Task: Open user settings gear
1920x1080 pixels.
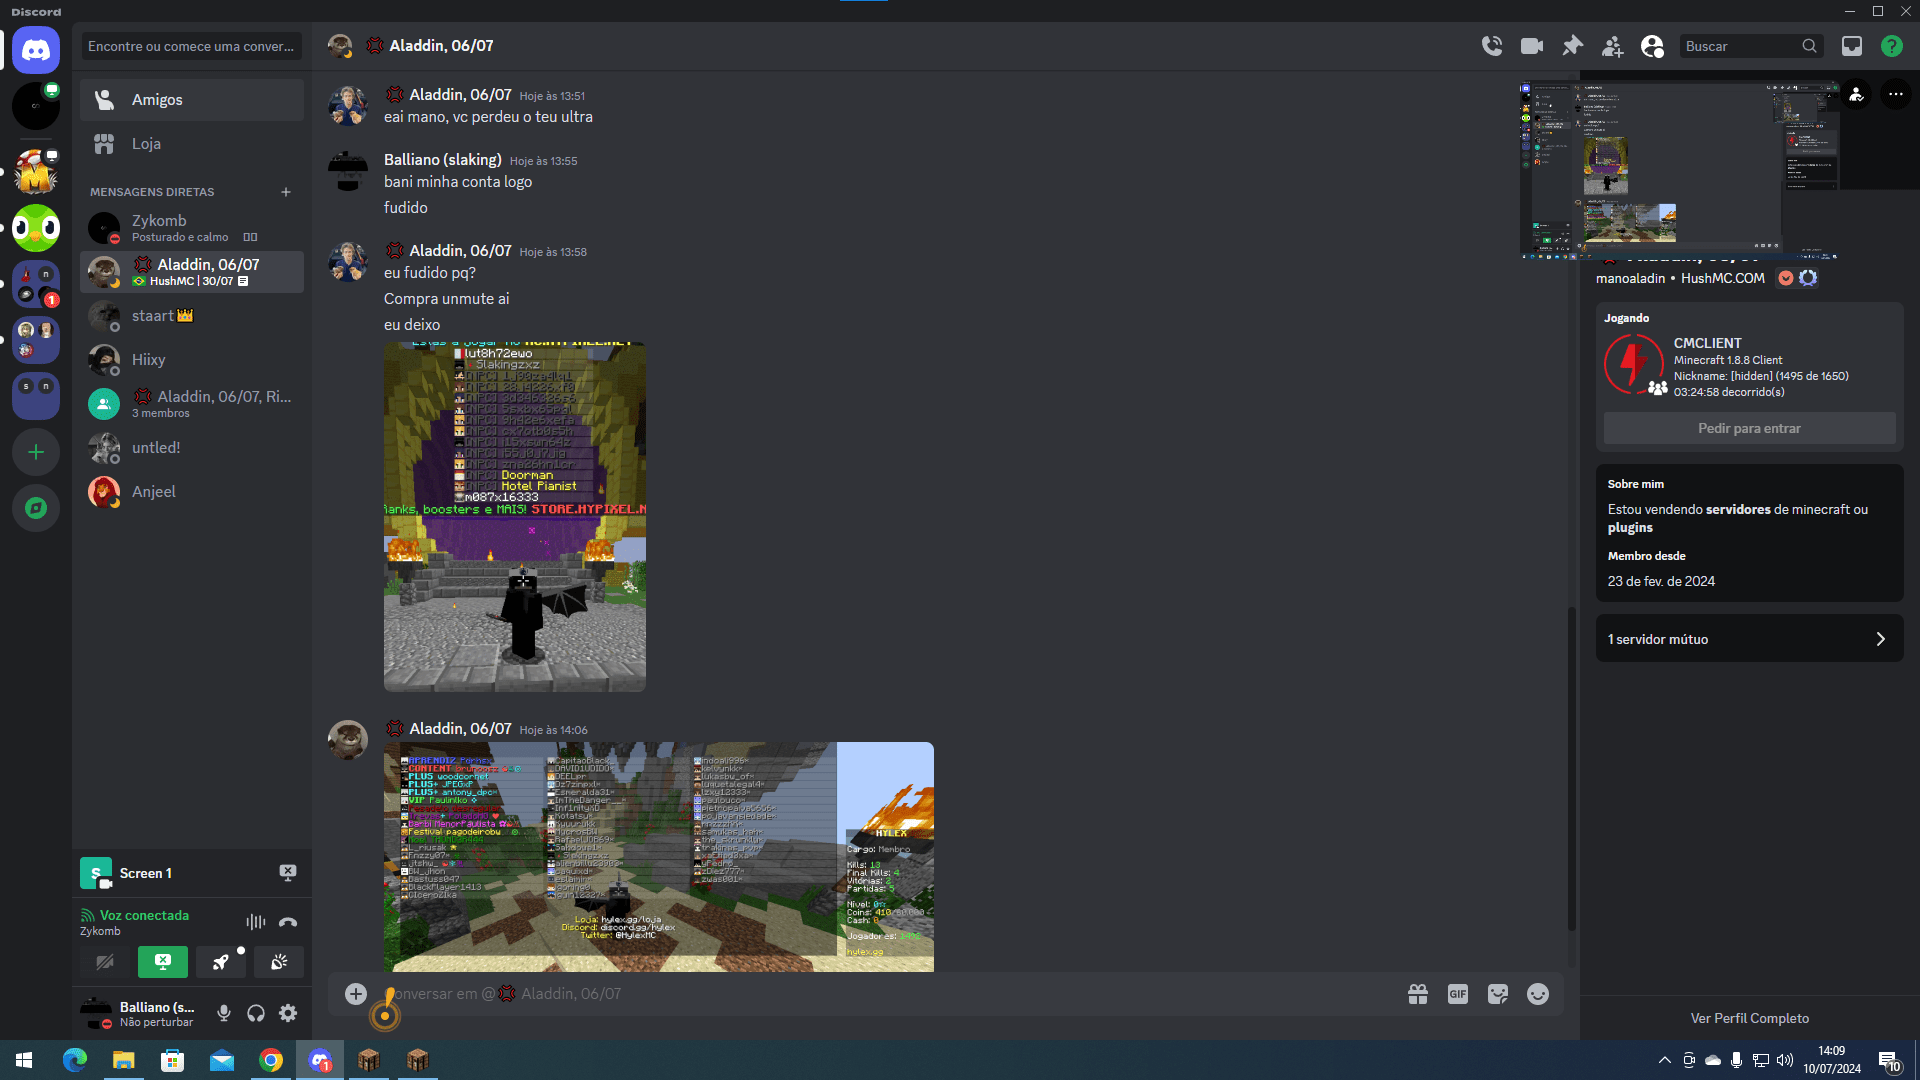Action: pos(288,1013)
